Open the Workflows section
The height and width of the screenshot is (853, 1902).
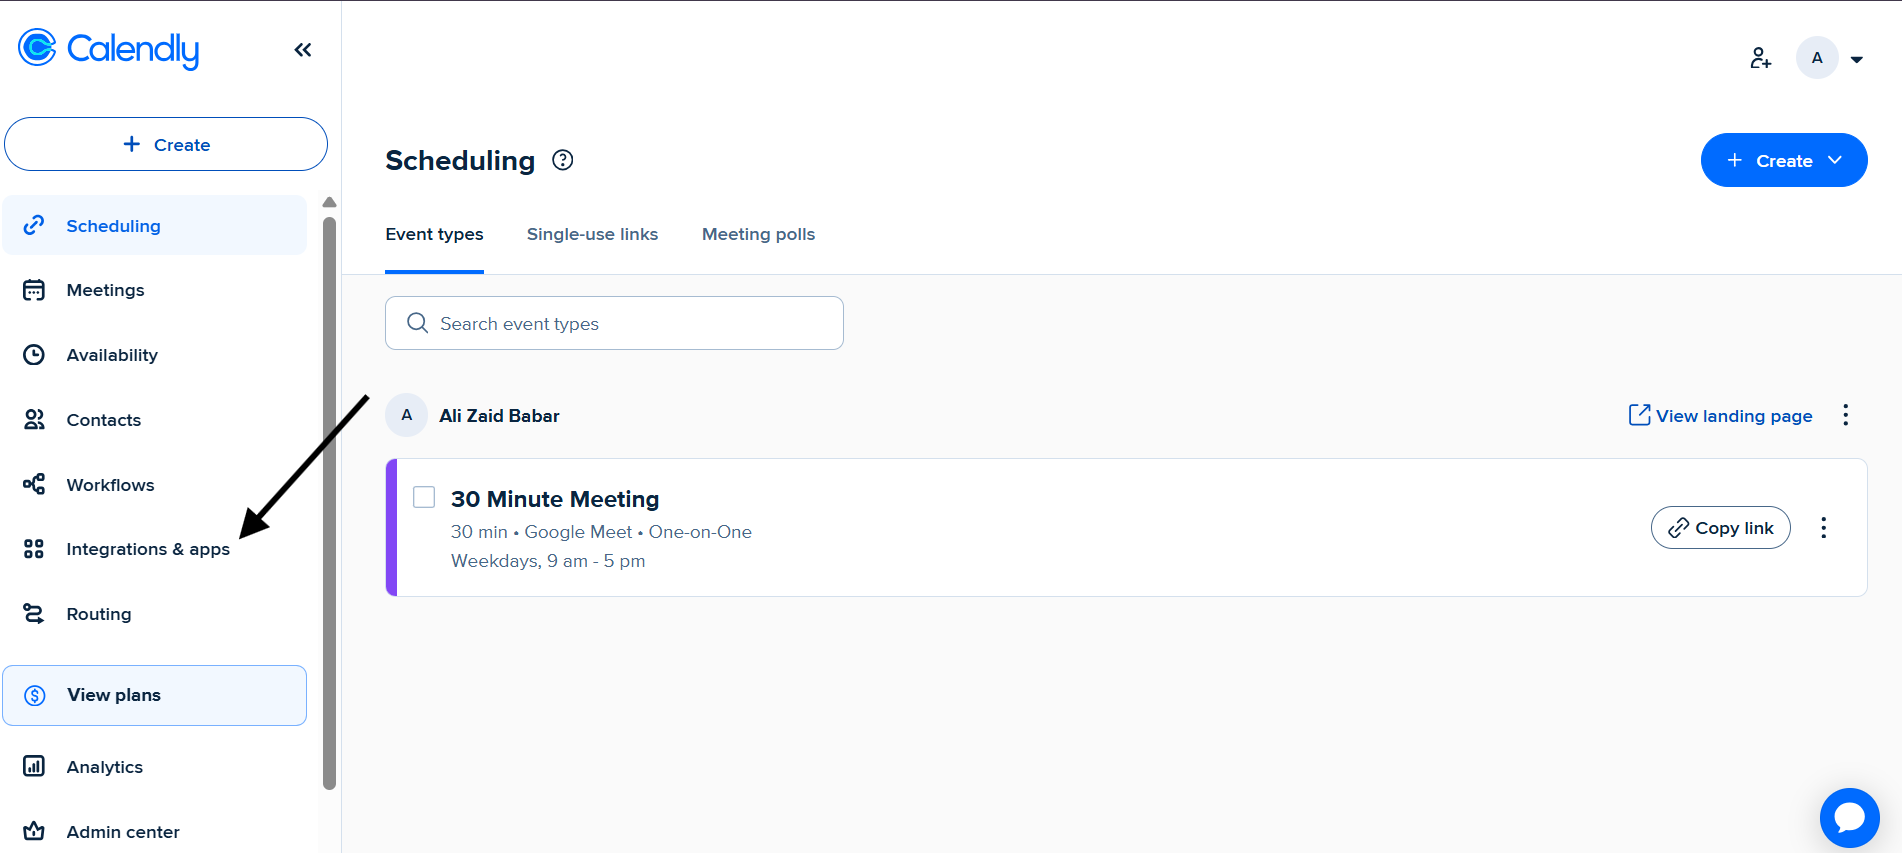click(x=110, y=485)
